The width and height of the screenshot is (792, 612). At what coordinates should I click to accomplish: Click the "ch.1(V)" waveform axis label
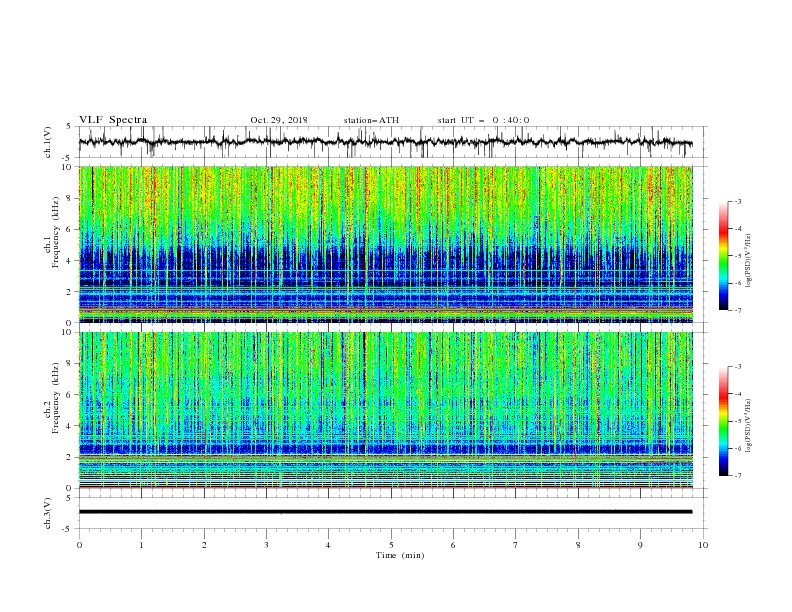pos(48,142)
